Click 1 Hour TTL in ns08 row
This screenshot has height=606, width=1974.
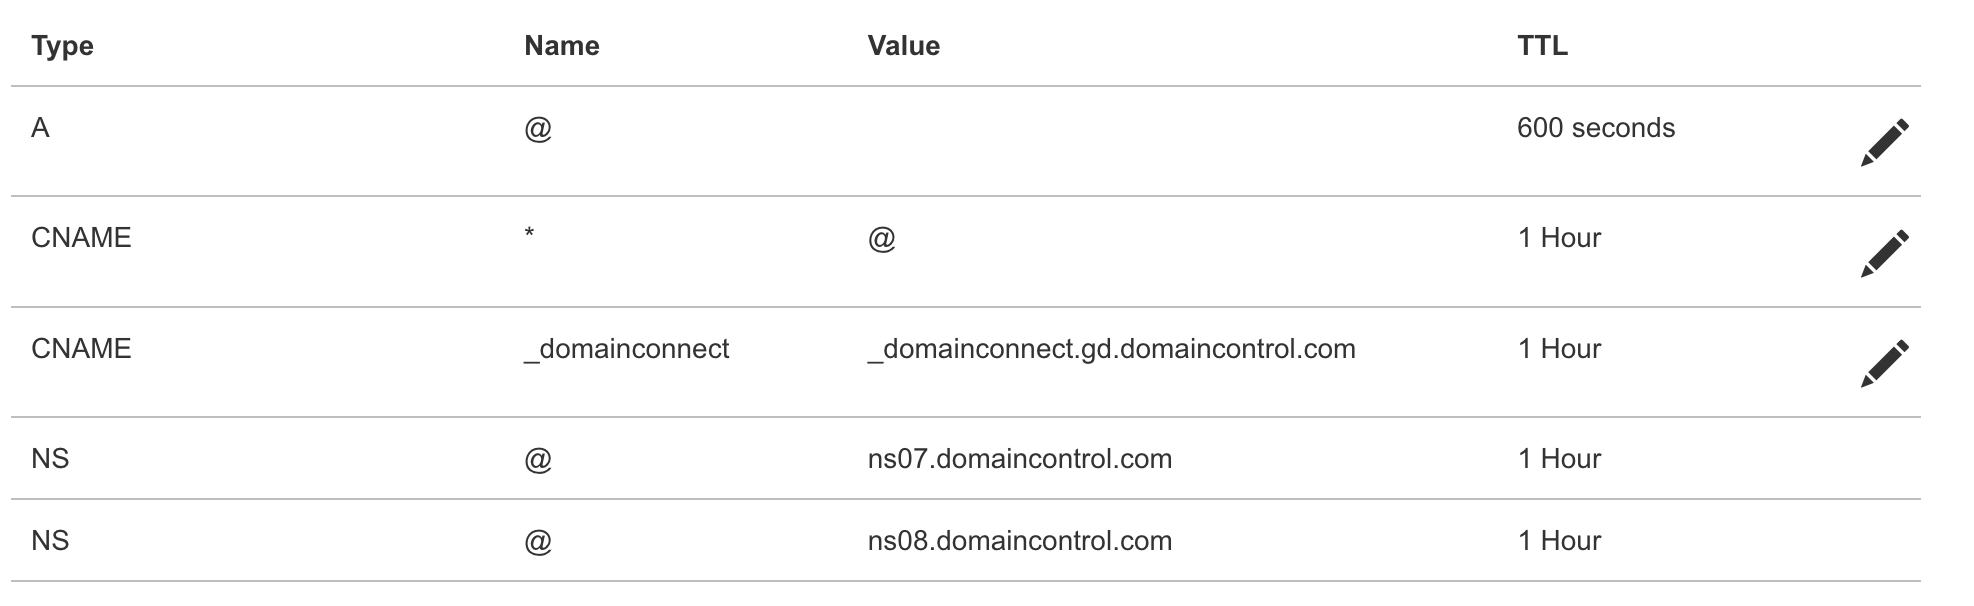click(x=1559, y=541)
